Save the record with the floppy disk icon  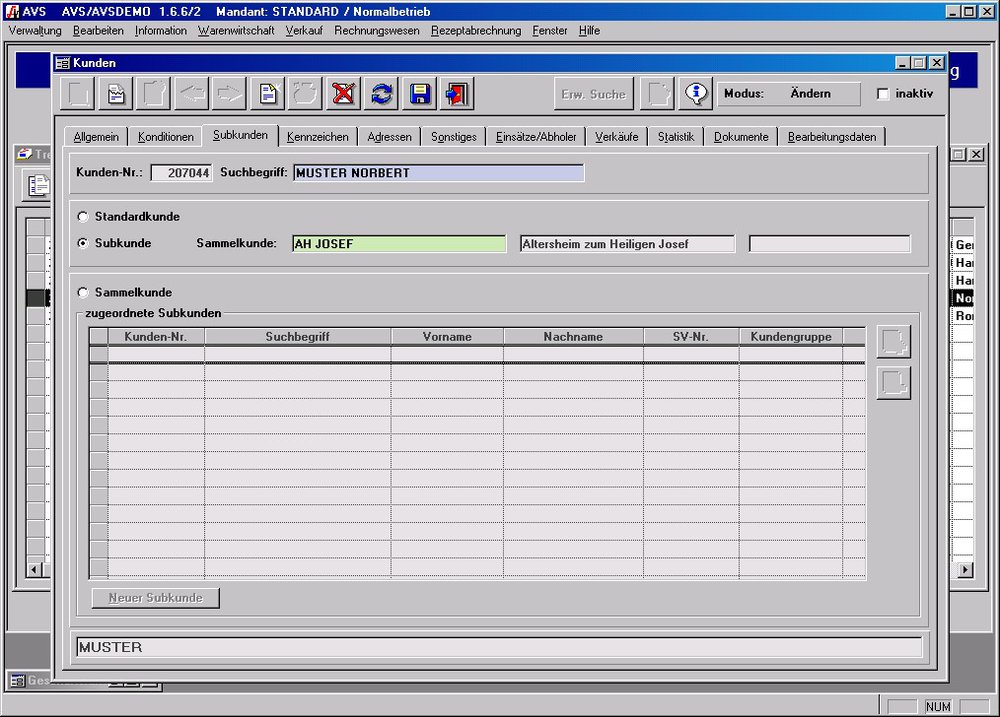419,94
